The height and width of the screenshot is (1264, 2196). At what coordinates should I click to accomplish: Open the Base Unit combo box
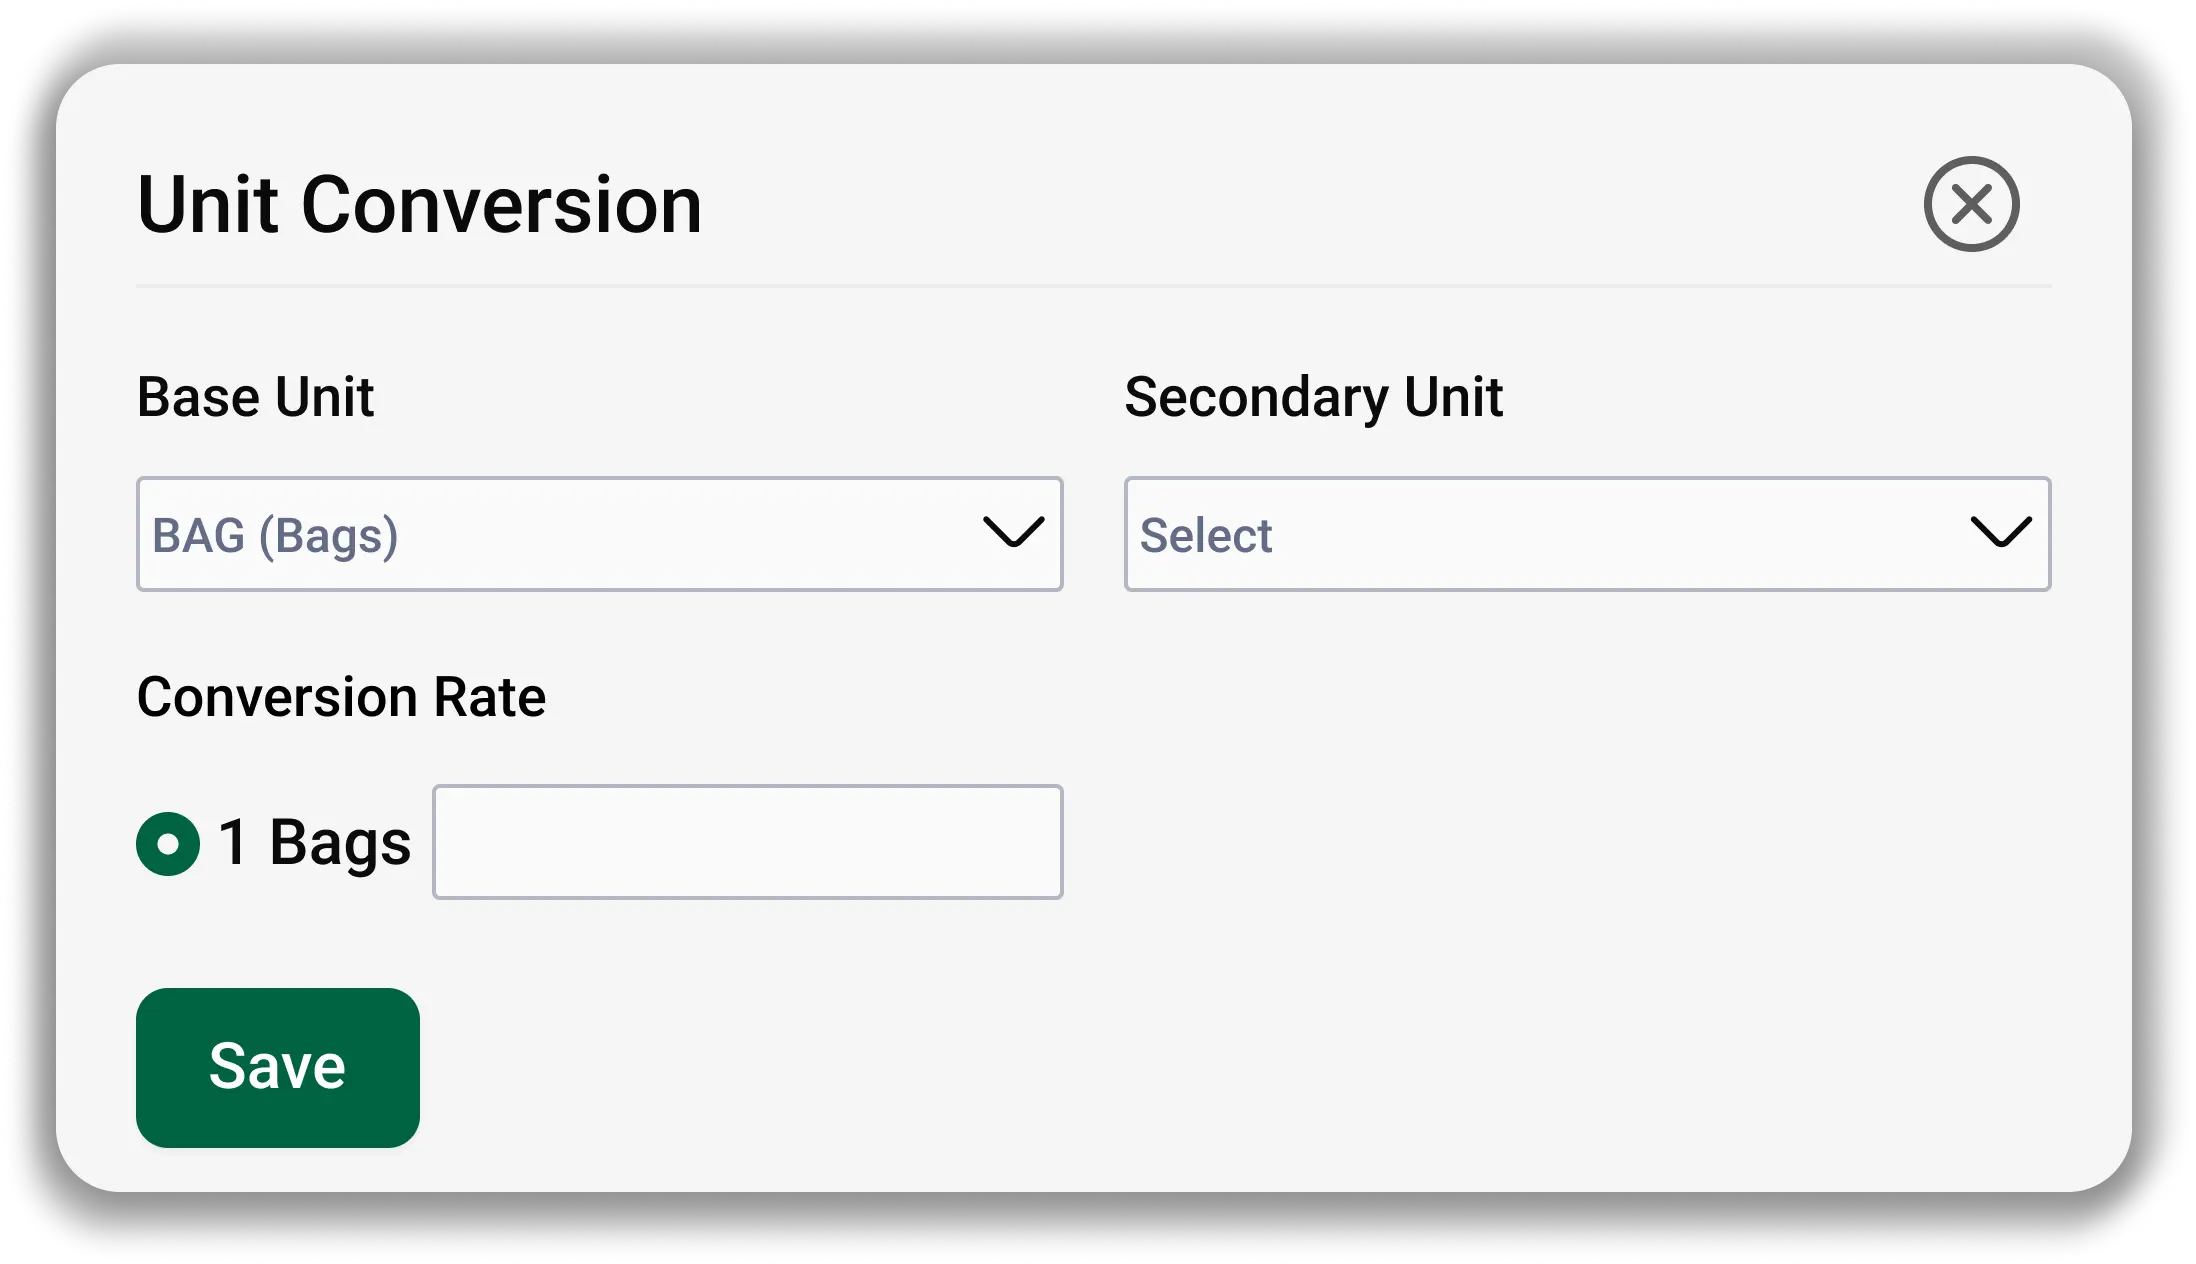(x=599, y=534)
